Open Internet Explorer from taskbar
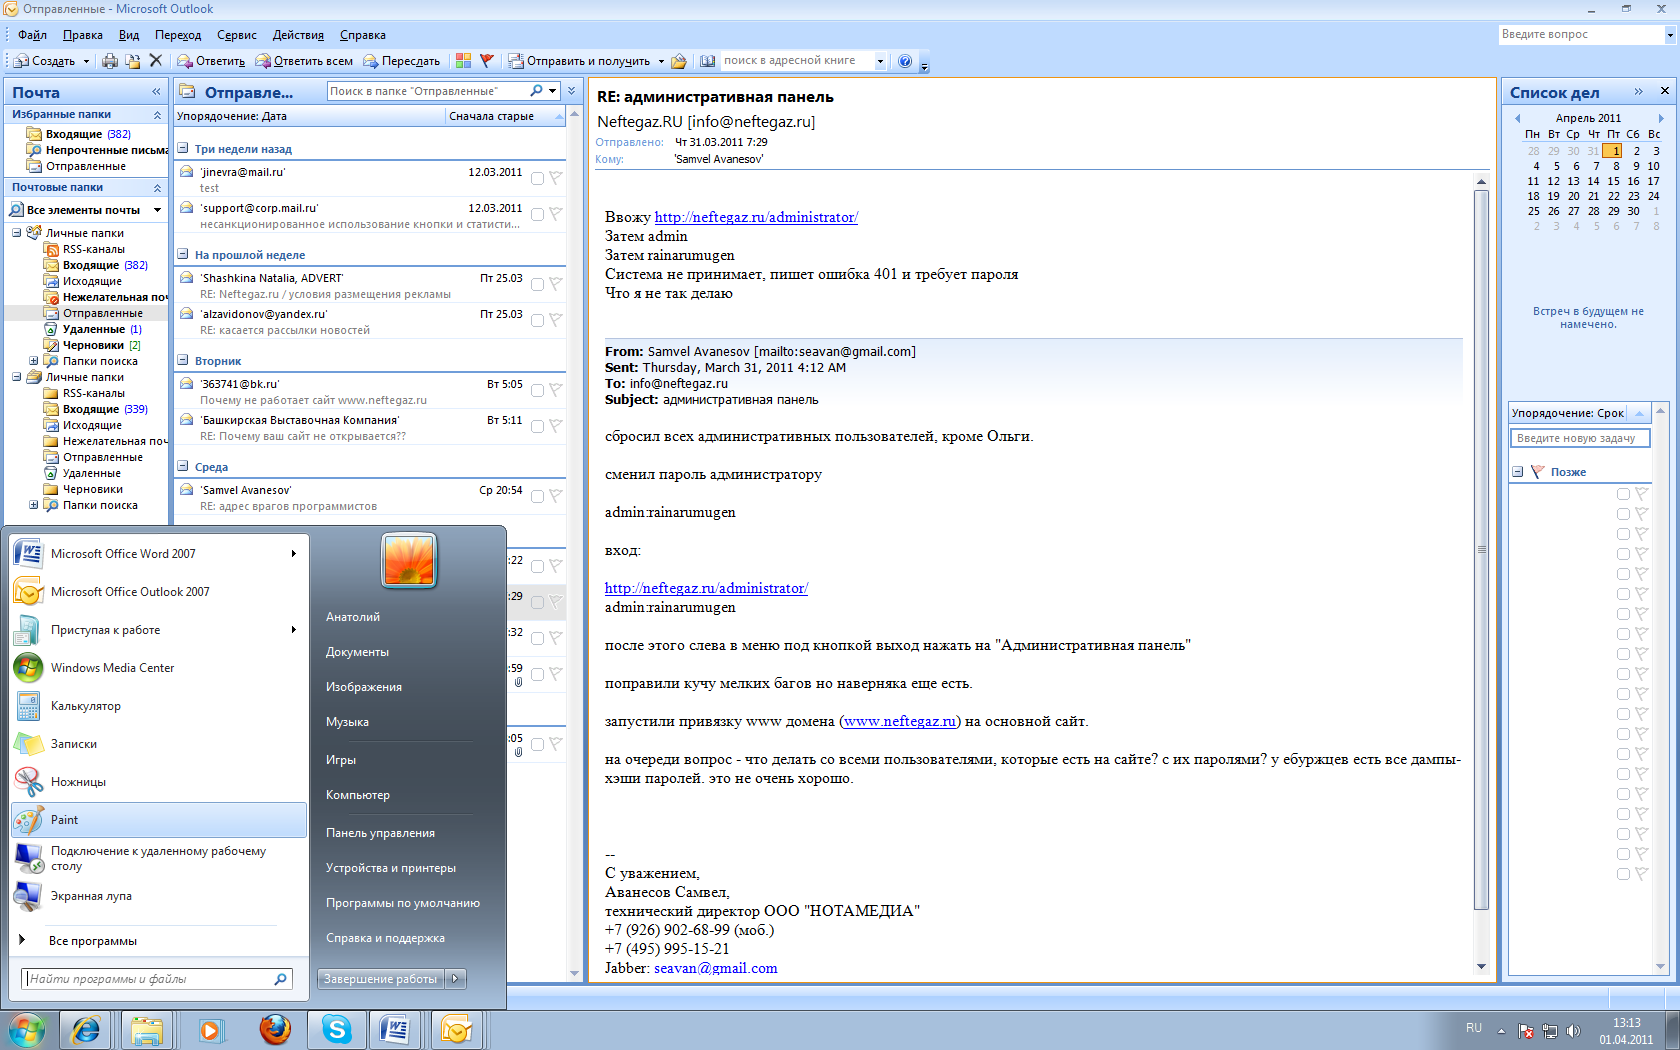The width and height of the screenshot is (1680, 1050). point(86,1029)
